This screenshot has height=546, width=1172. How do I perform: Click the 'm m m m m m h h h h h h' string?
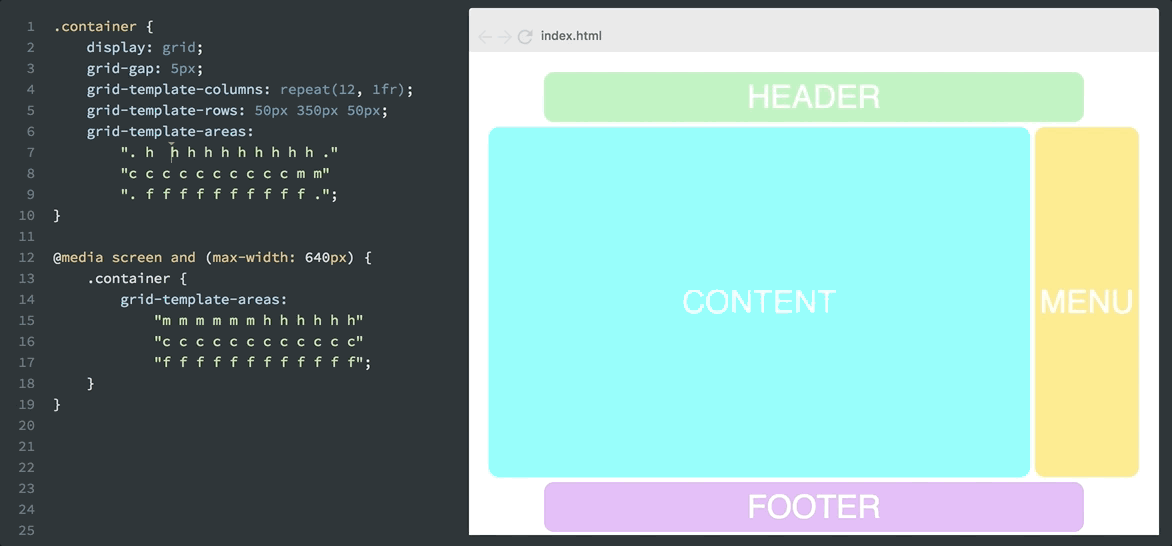pyautogui.click(x=259, y=320)
